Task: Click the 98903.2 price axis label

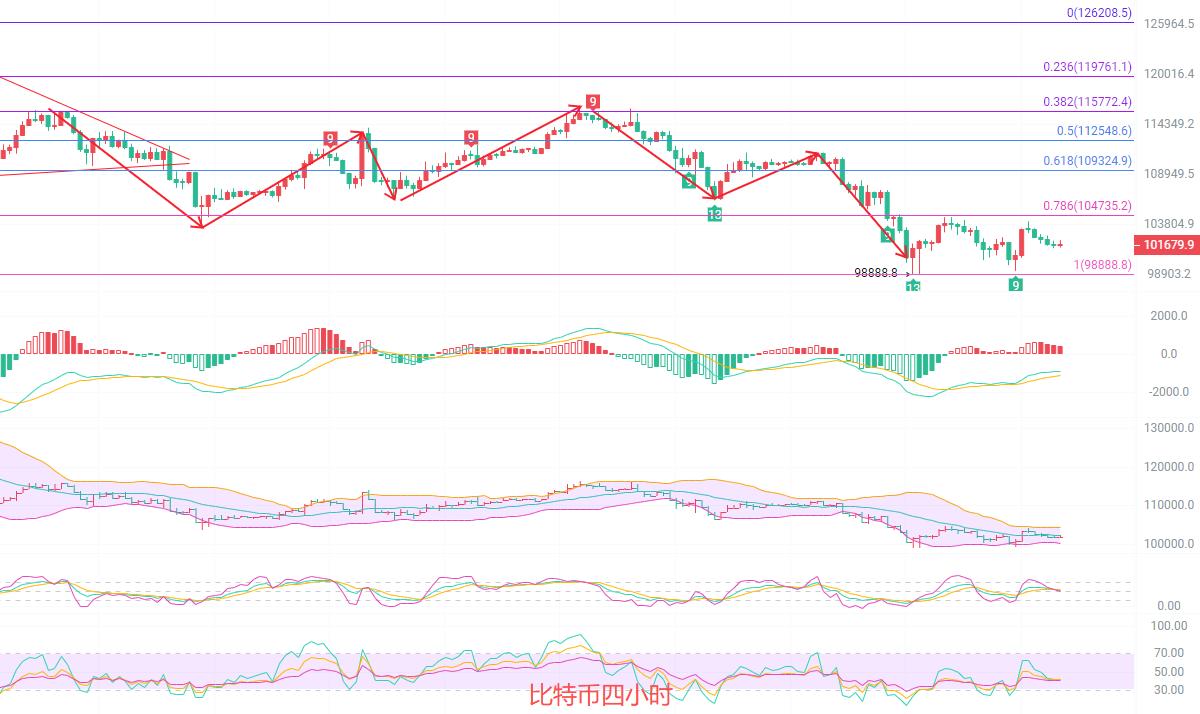Action: pos(1168,274)
